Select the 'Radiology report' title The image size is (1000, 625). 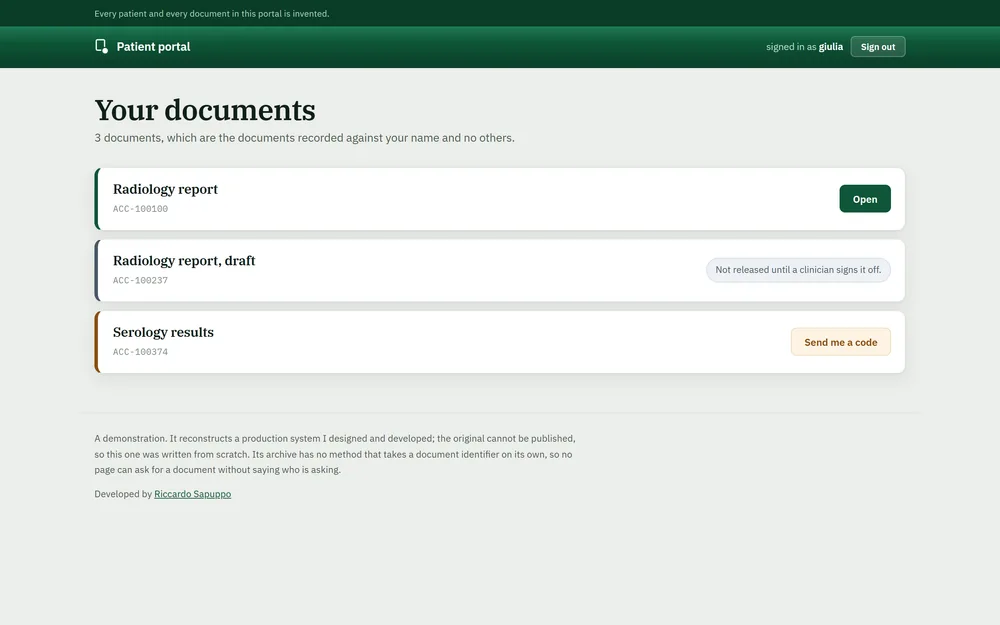165,189
